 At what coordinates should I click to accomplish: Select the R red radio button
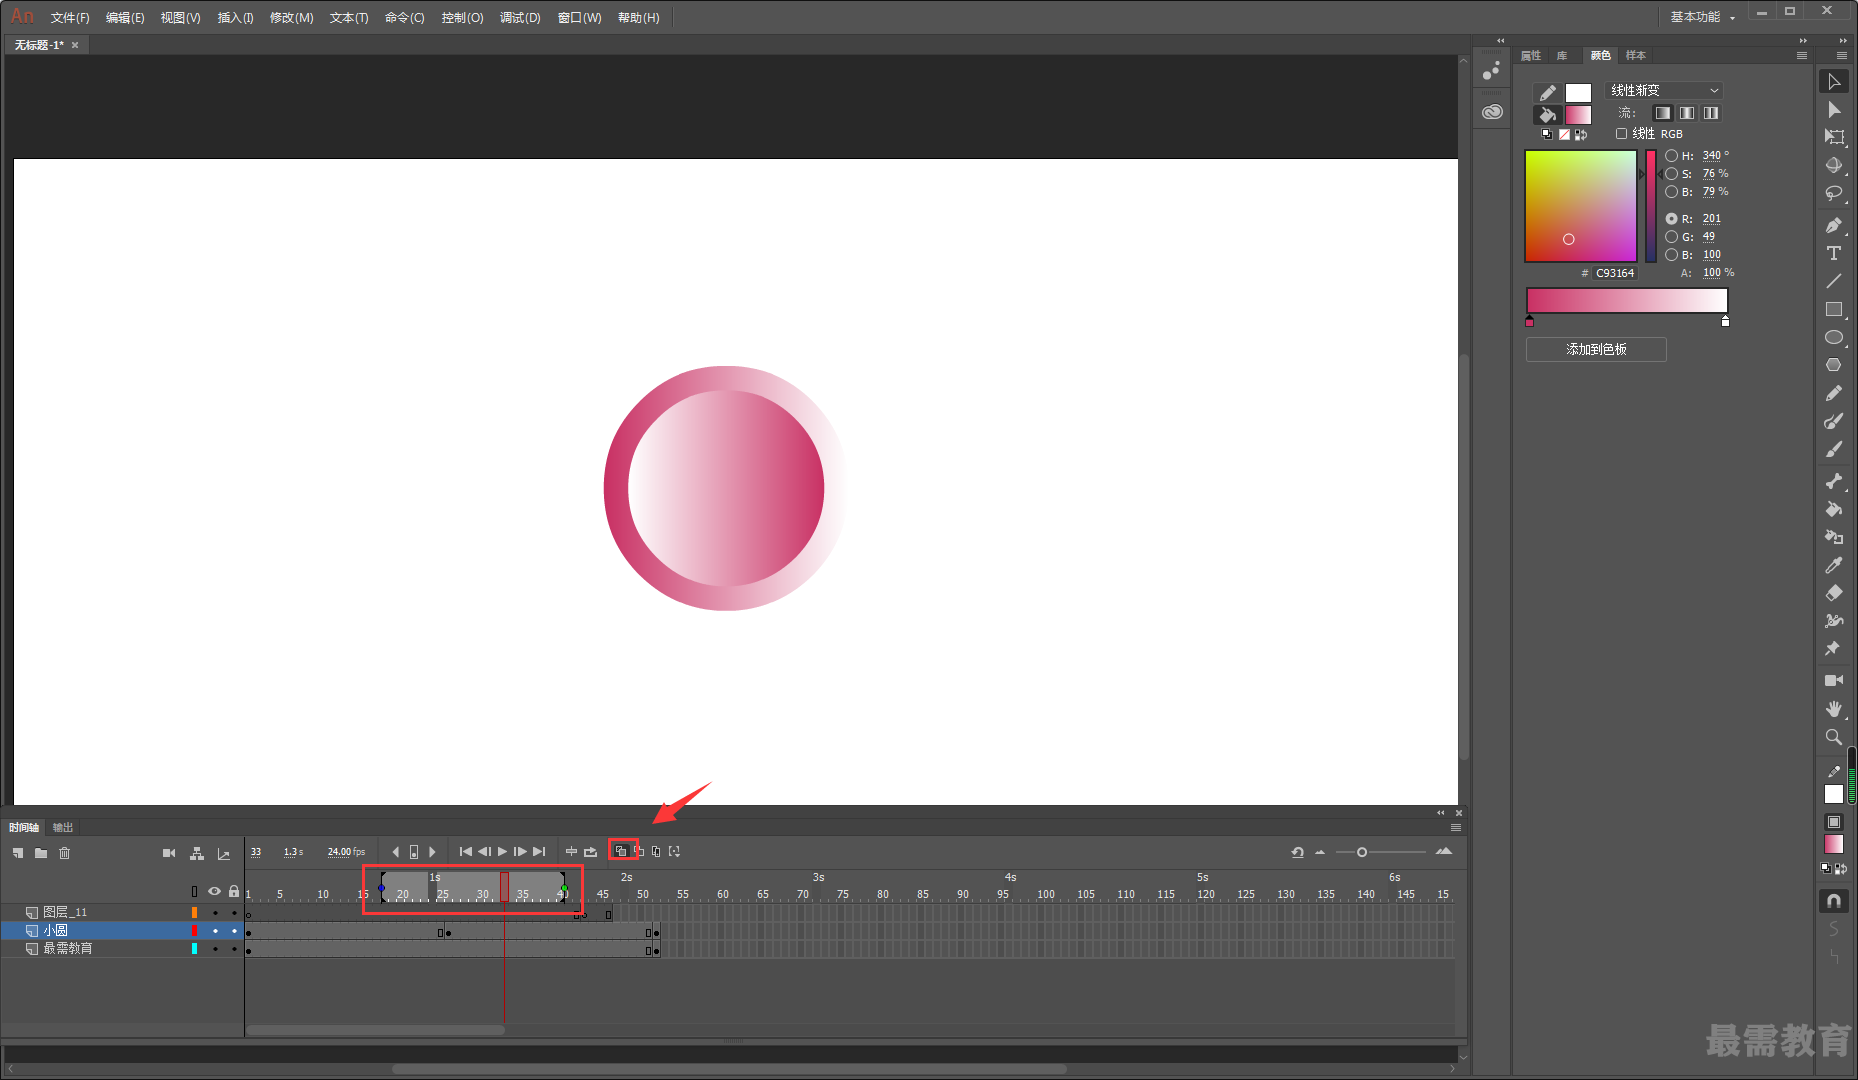coord(1671,219)
